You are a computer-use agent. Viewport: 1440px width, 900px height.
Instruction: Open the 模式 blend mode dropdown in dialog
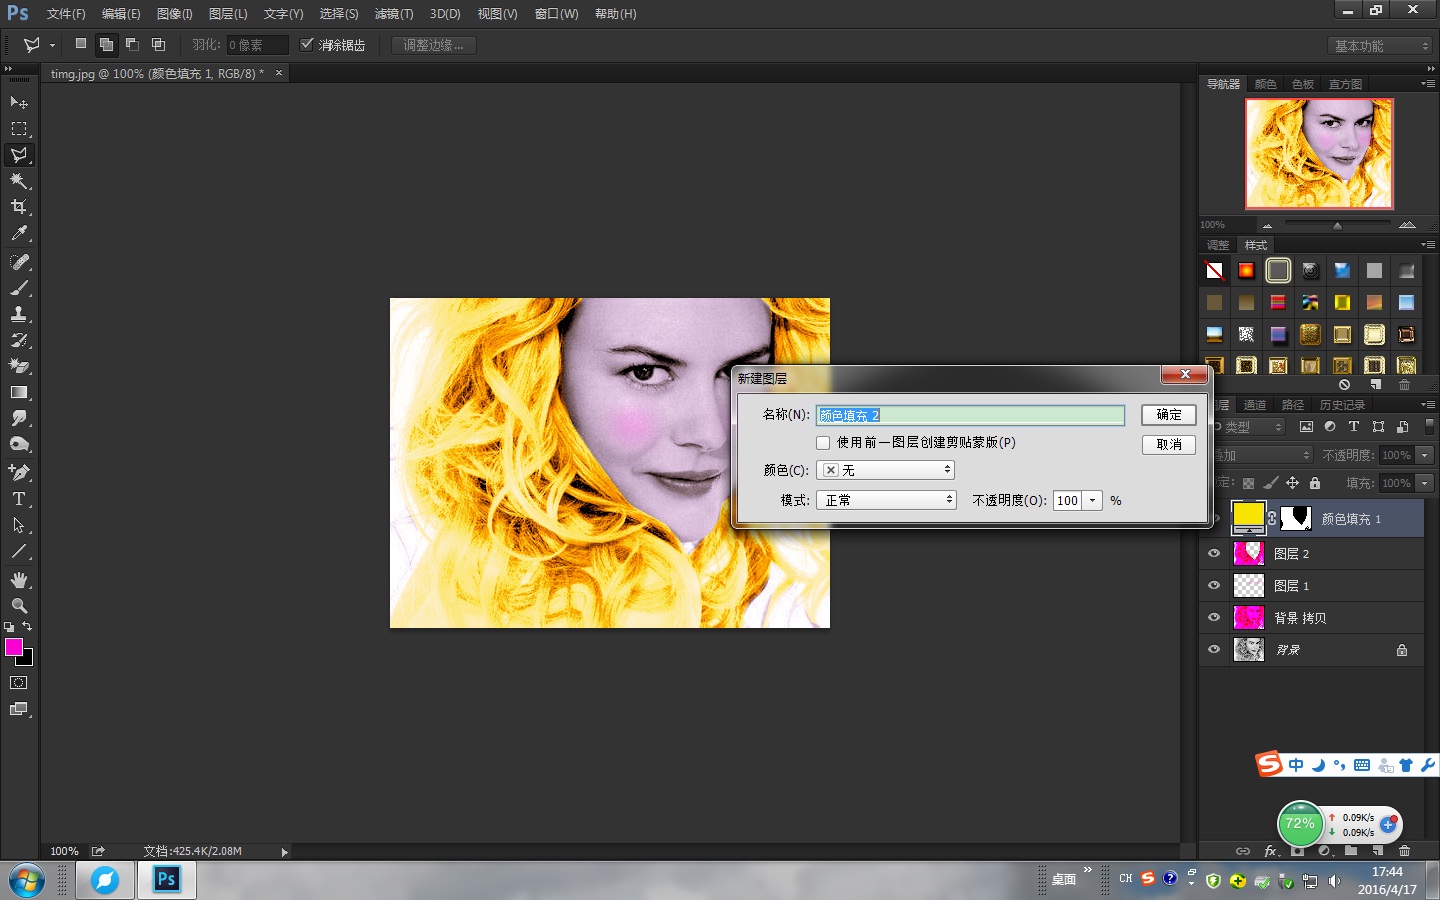(886, 500)
